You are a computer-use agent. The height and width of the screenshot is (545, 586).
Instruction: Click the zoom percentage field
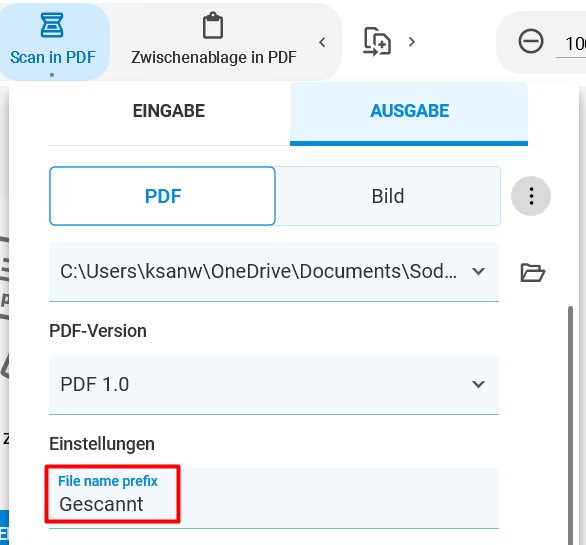click(x=572, y=44)
